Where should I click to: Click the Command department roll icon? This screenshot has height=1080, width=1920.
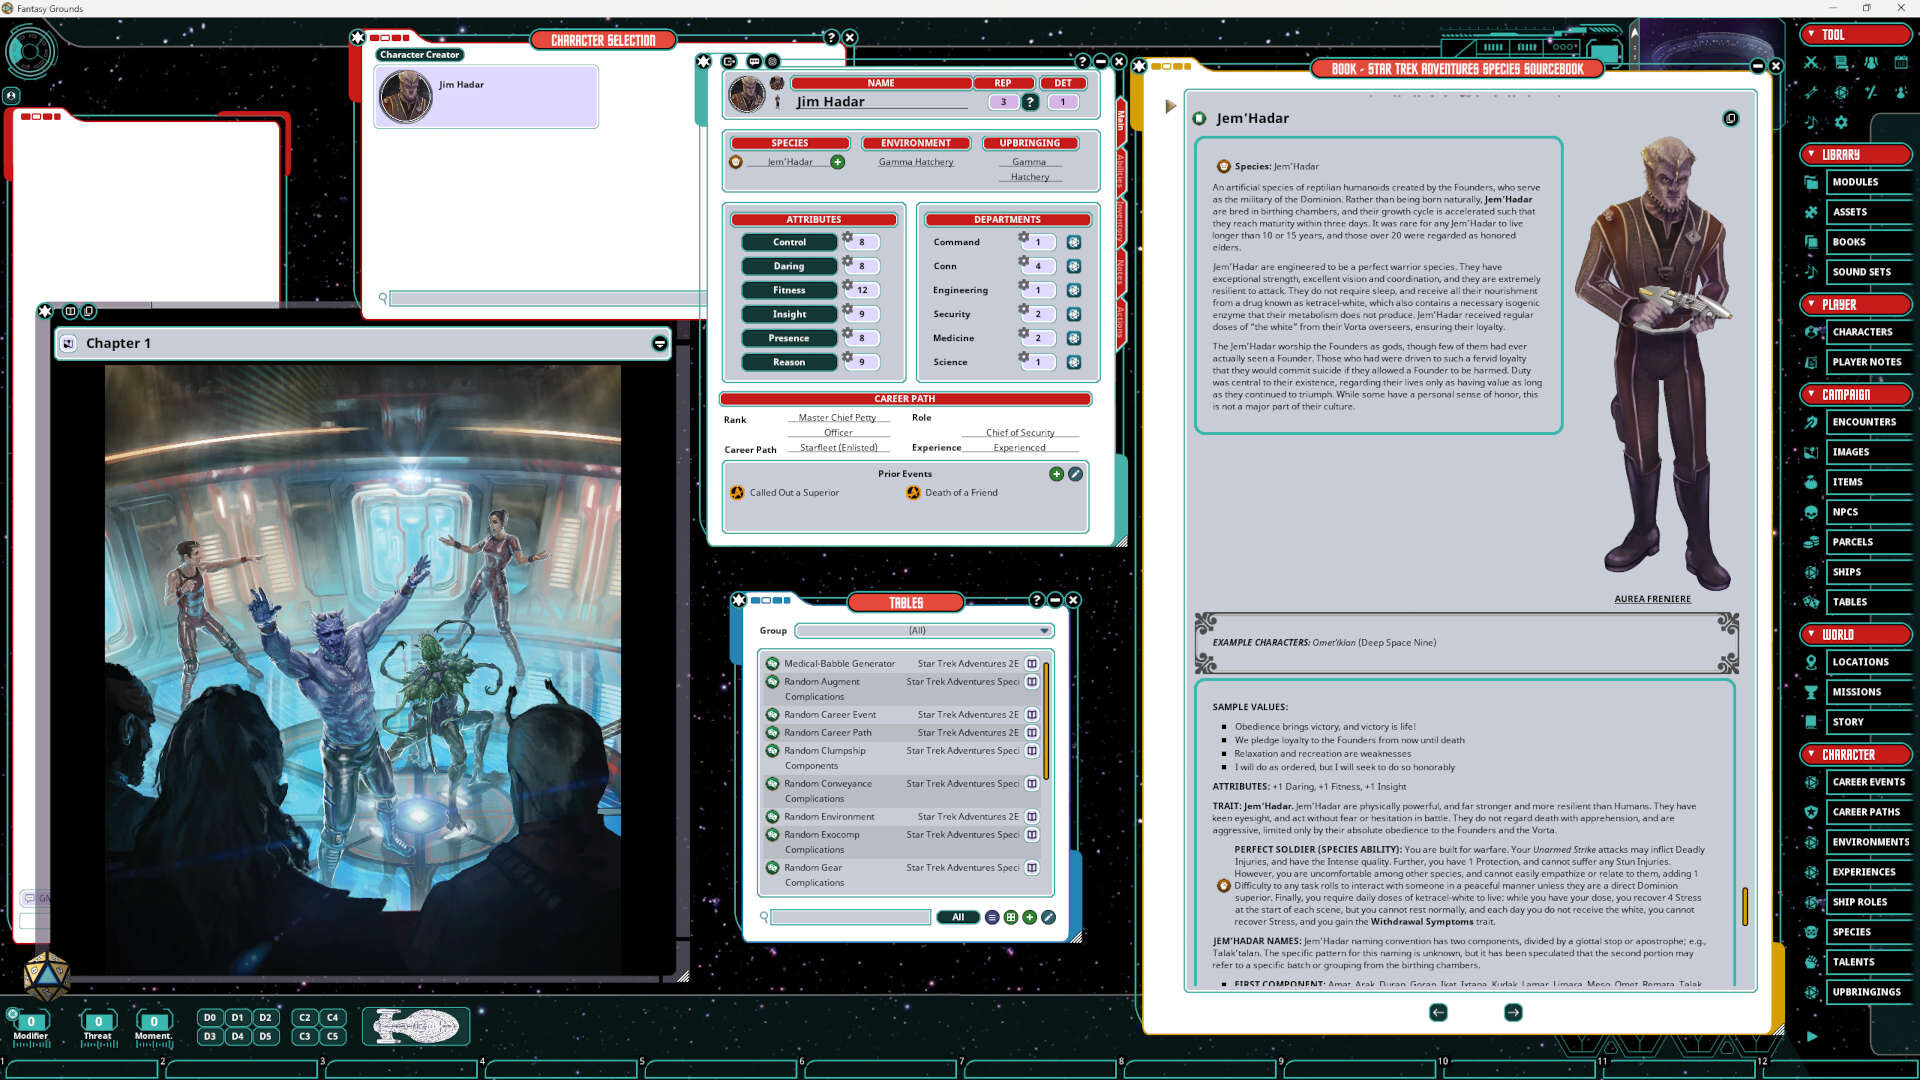(1074, 243)
